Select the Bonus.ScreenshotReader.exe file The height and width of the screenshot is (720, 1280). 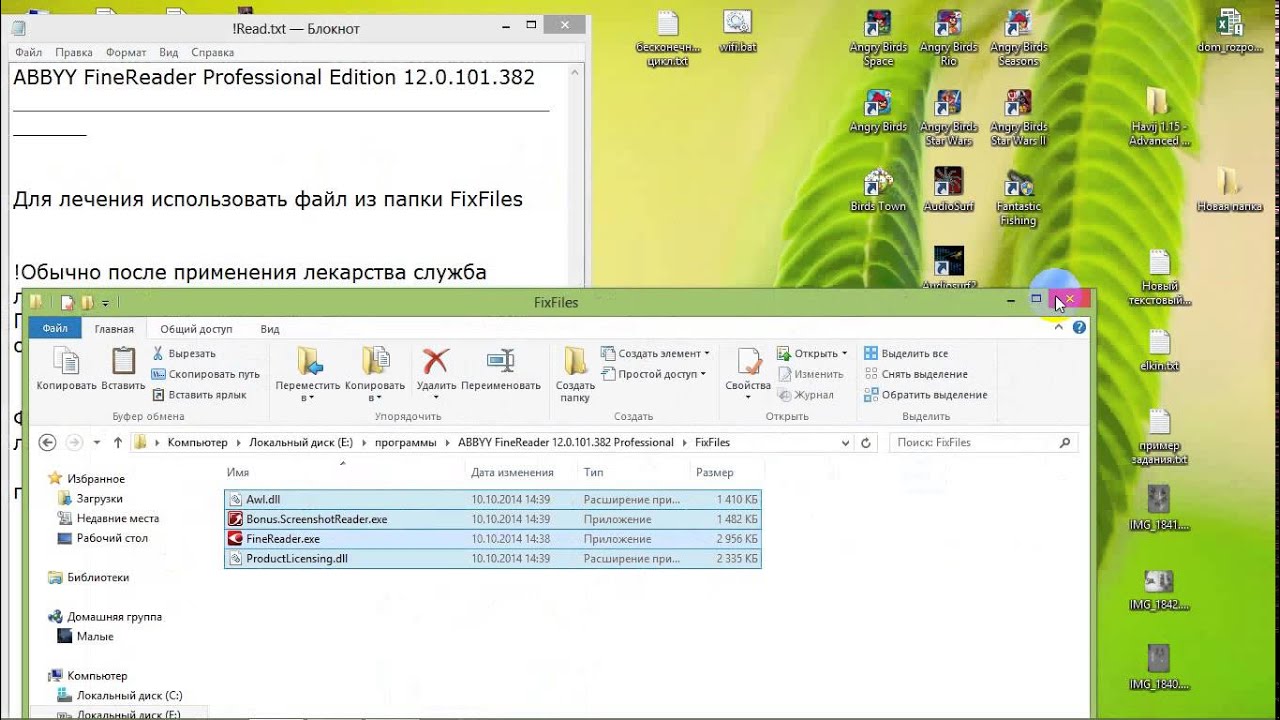tap(493, 519)
